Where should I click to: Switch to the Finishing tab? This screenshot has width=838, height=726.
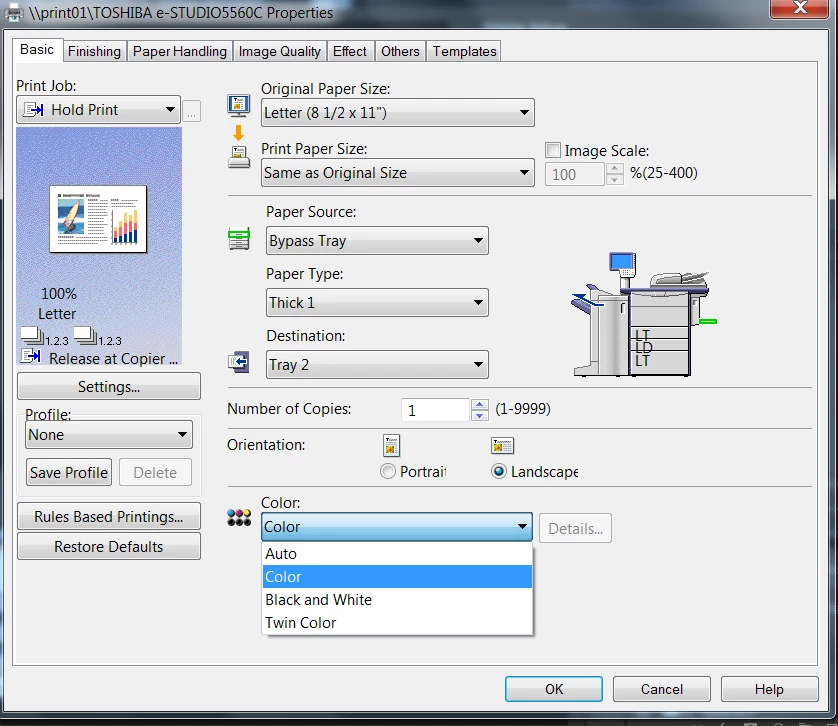coord(94,51)
